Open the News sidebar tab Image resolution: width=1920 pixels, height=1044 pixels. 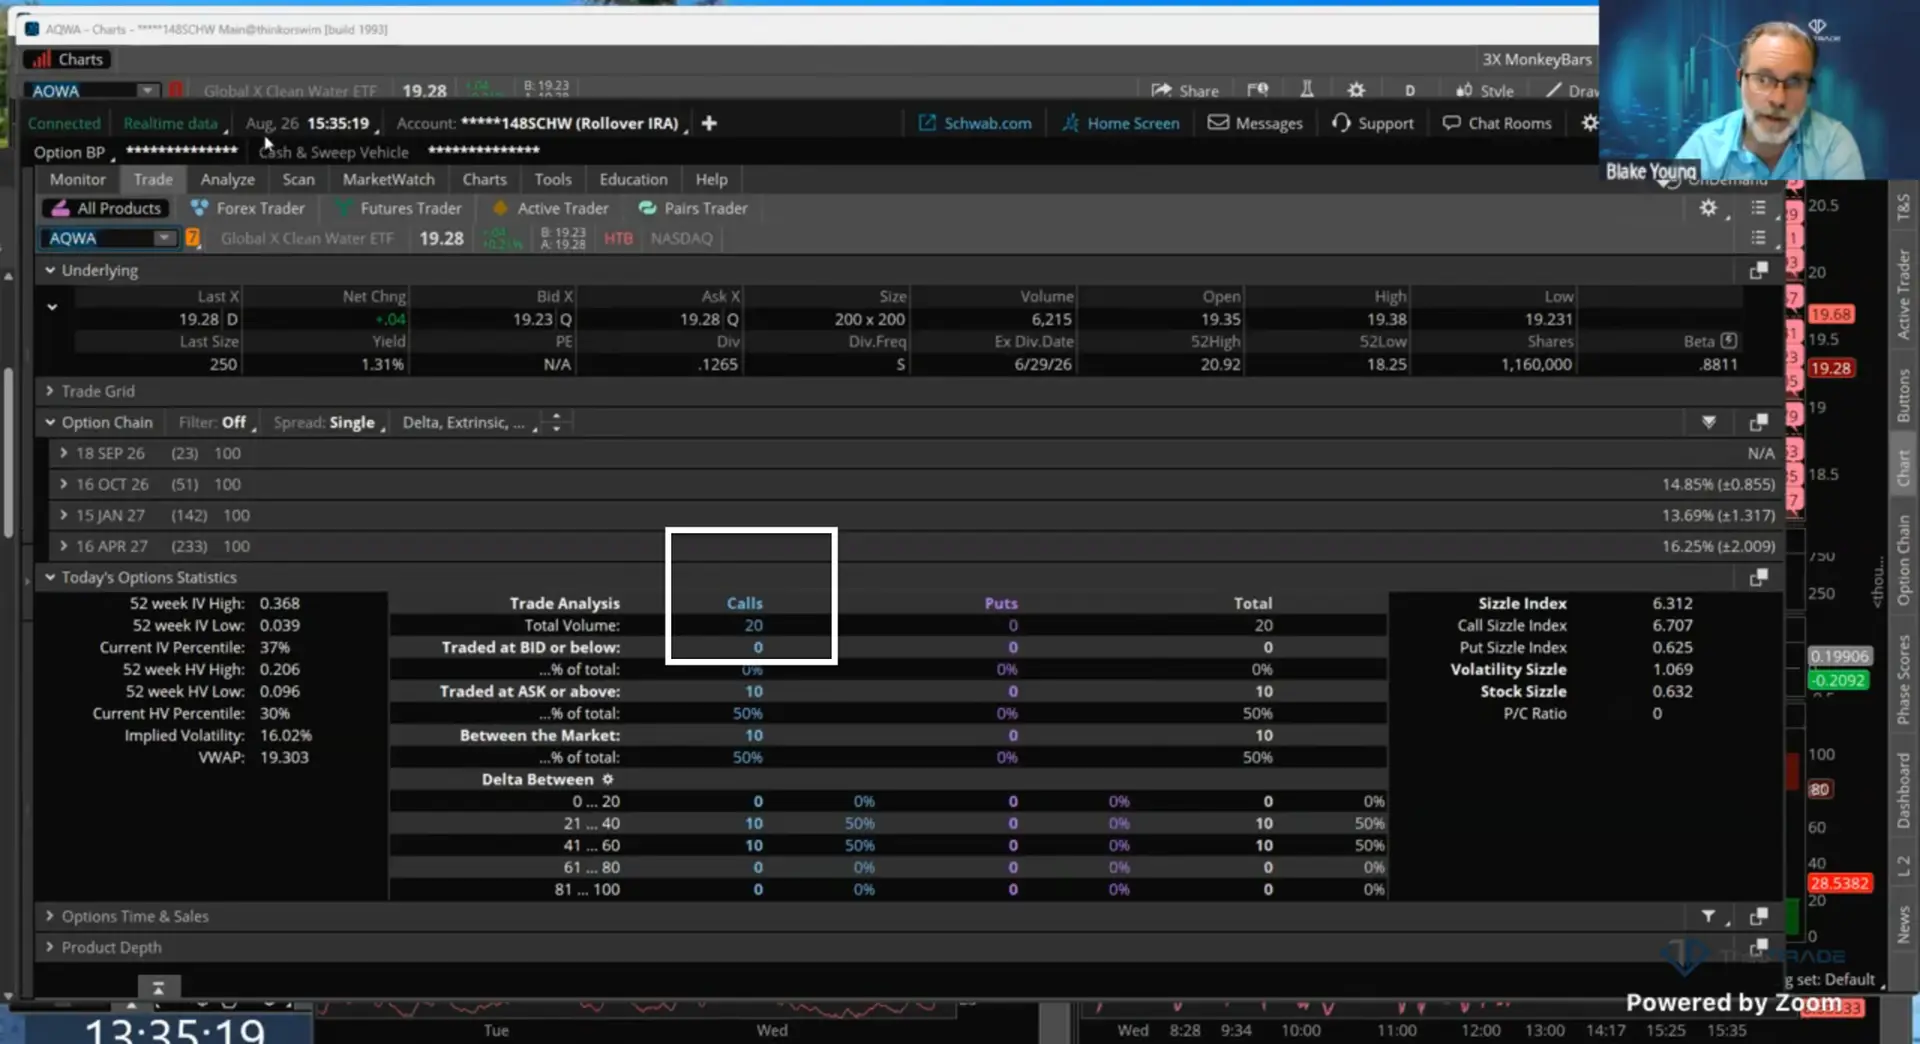(x=1903, y=925)
